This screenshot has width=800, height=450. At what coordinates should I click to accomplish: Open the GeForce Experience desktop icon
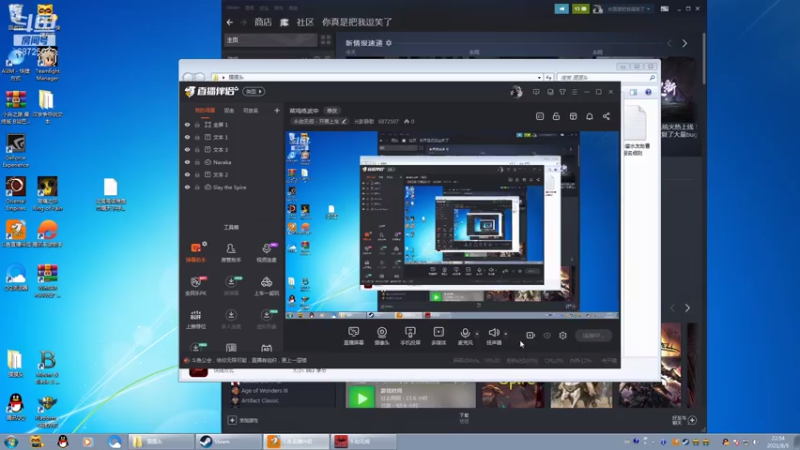16,151
